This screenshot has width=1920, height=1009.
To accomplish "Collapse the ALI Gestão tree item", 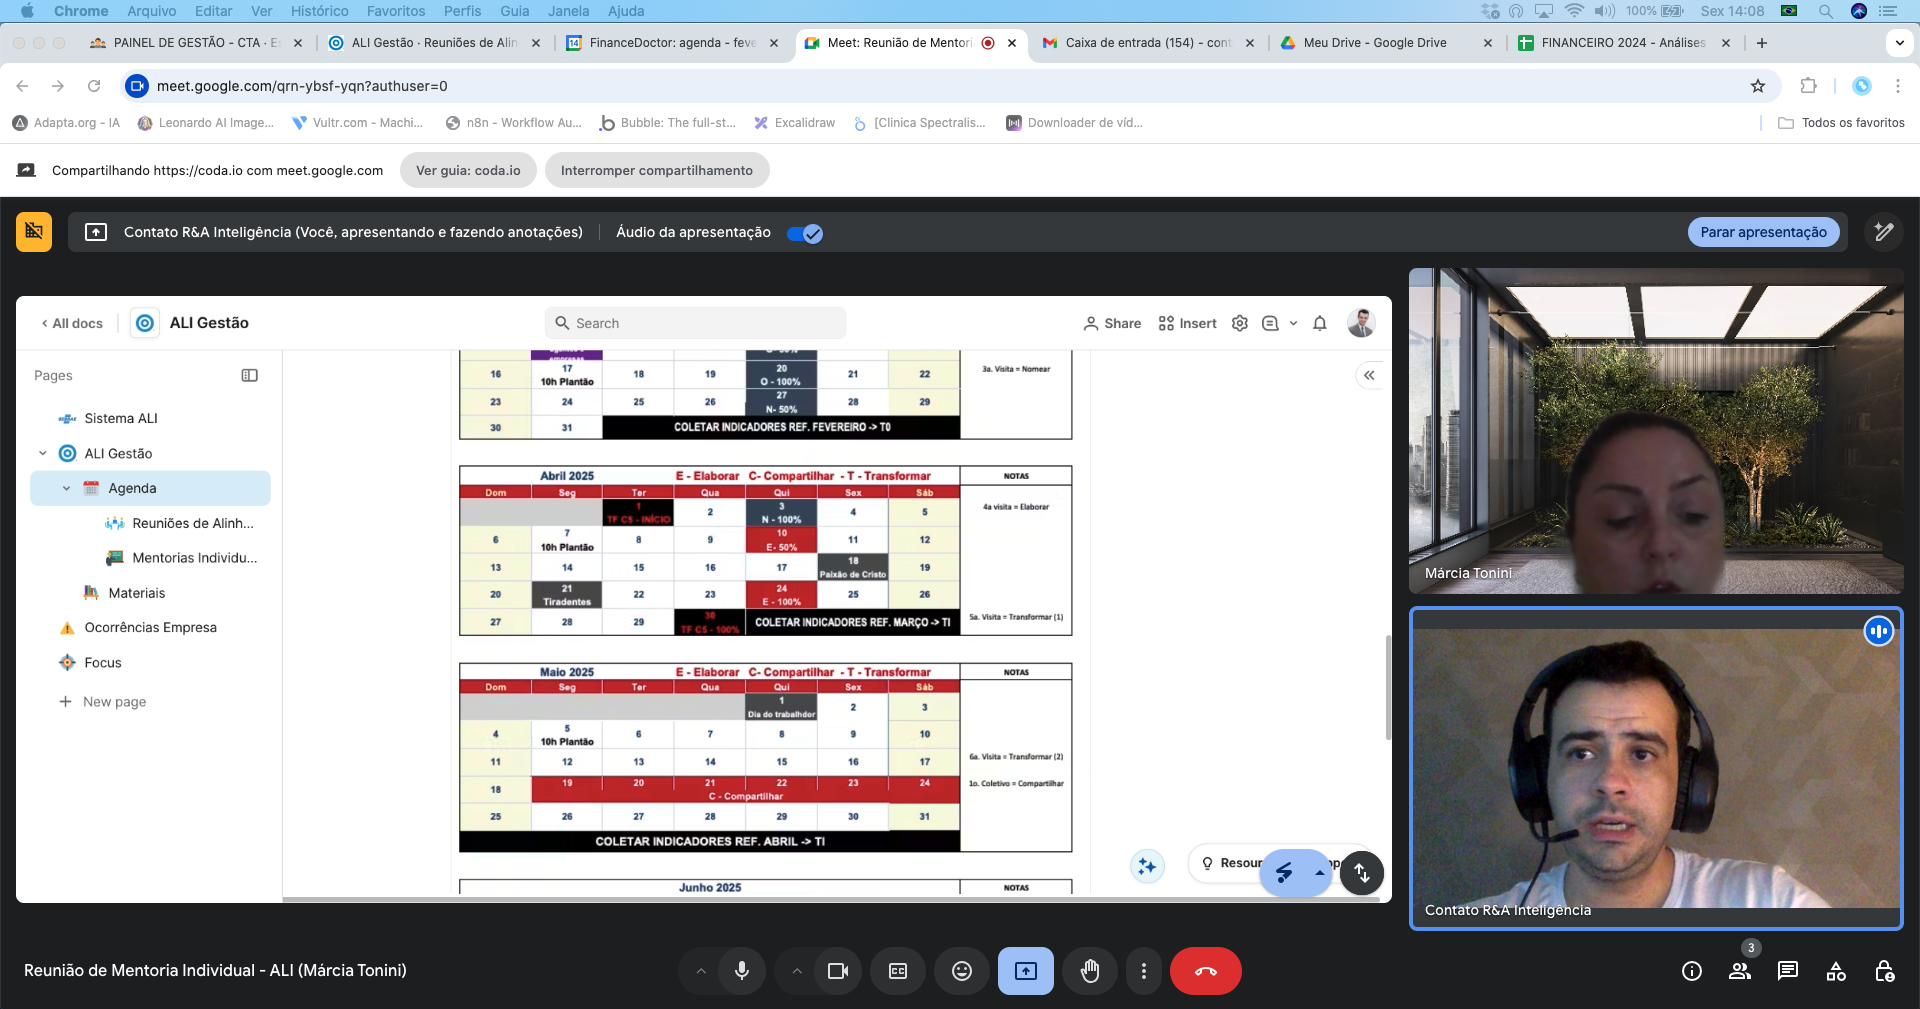I will [43, 453].
